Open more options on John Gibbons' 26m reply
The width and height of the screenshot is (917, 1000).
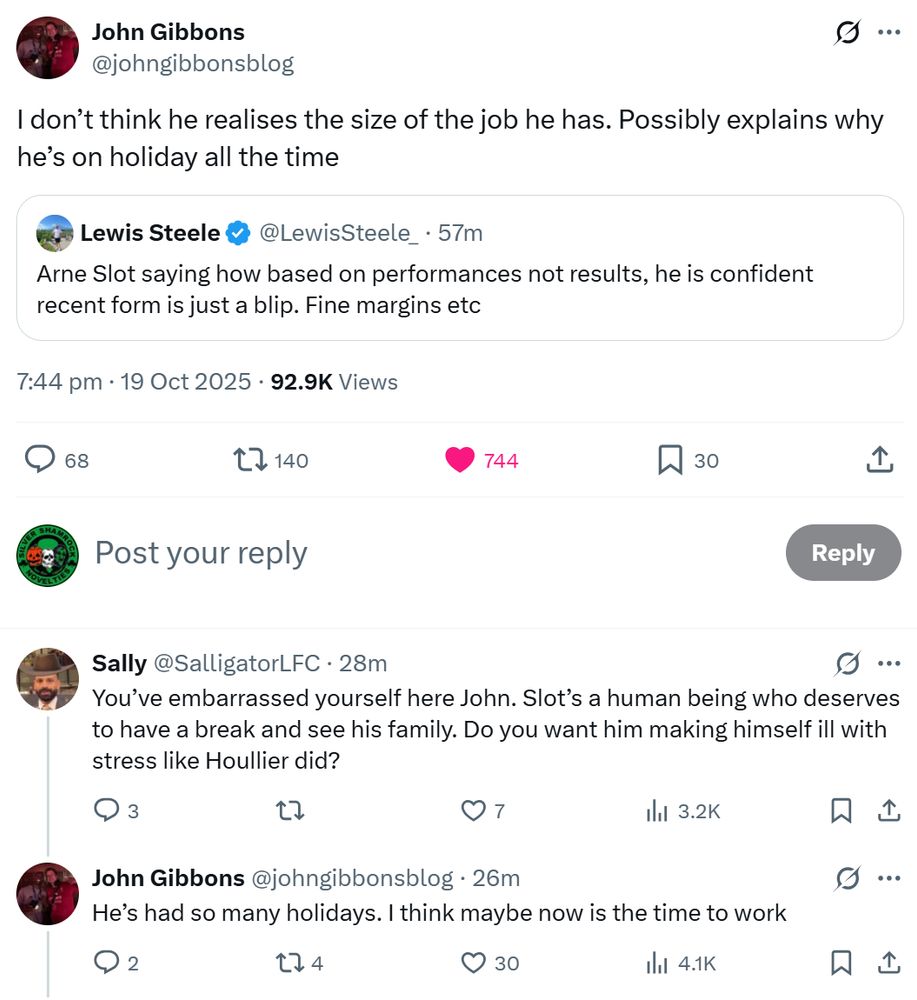tap(888, 878)
